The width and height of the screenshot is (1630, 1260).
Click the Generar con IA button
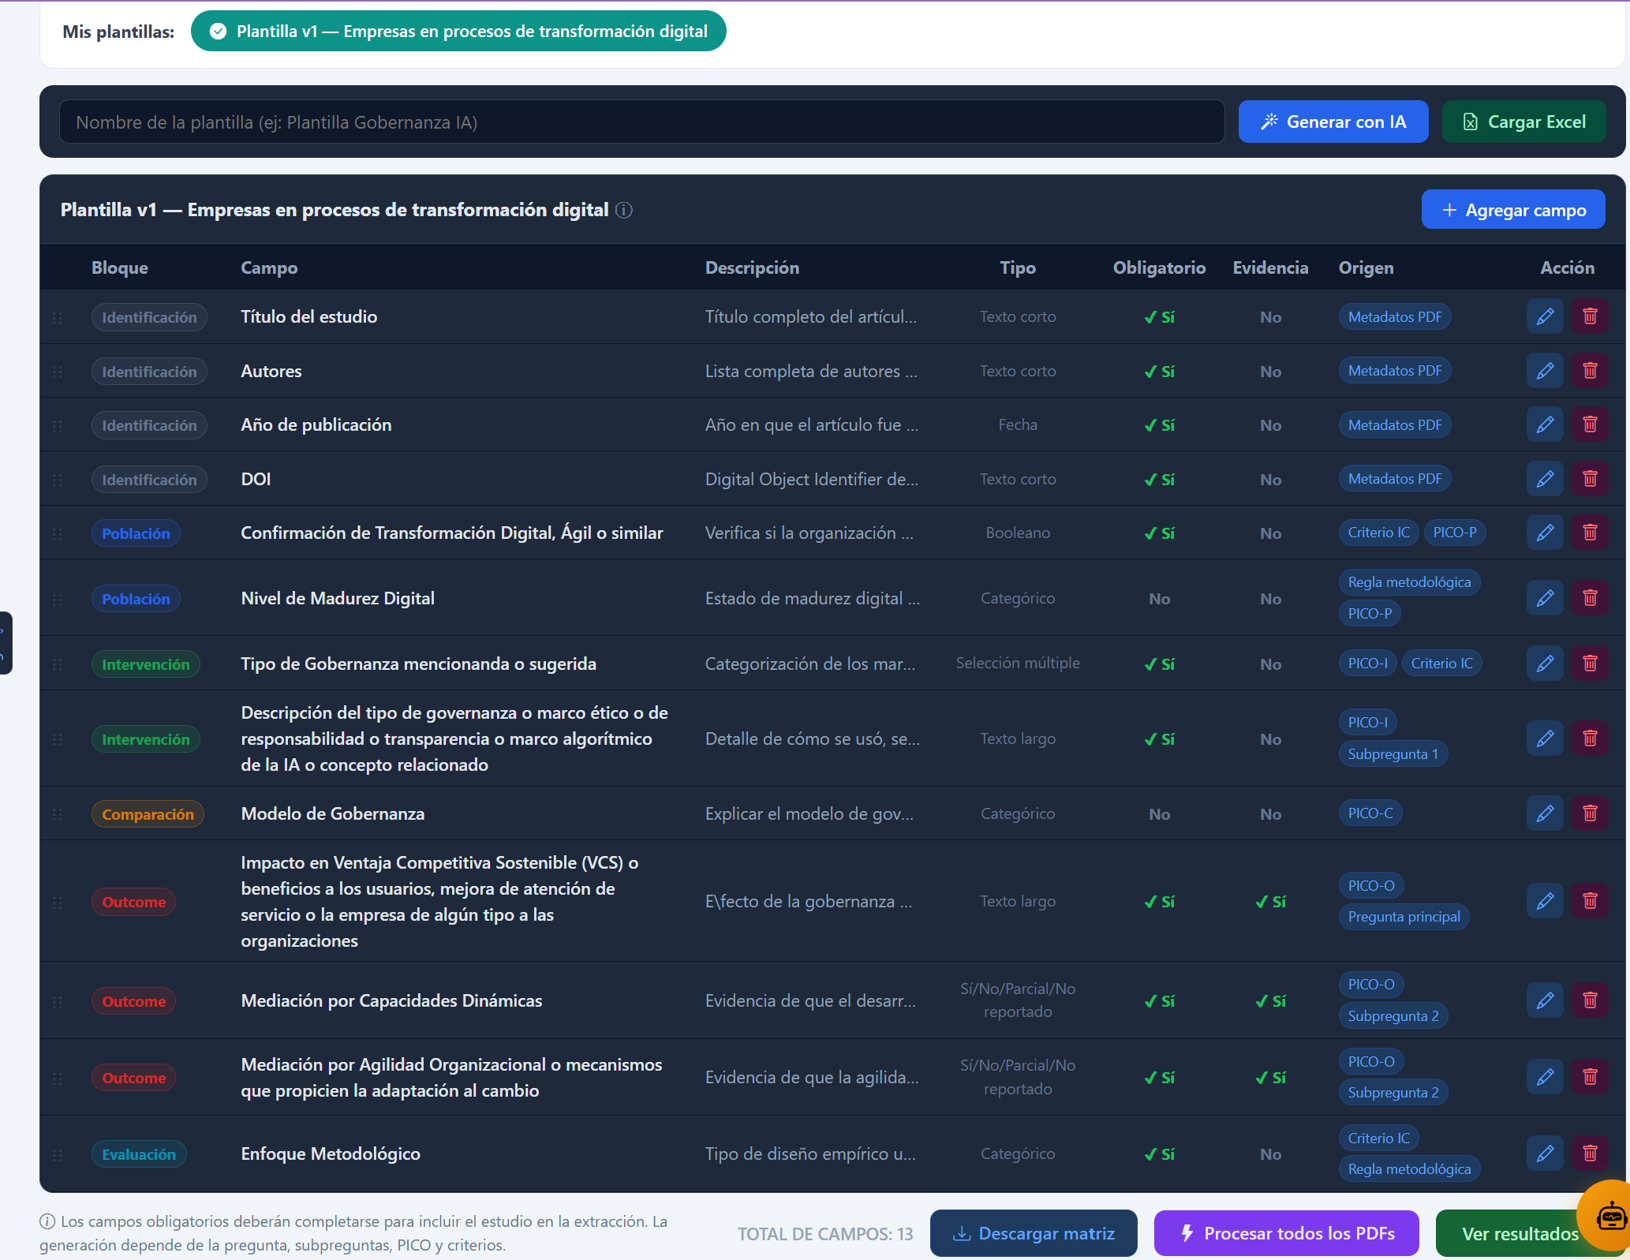pyautogui.click(x=1333, y=122)
